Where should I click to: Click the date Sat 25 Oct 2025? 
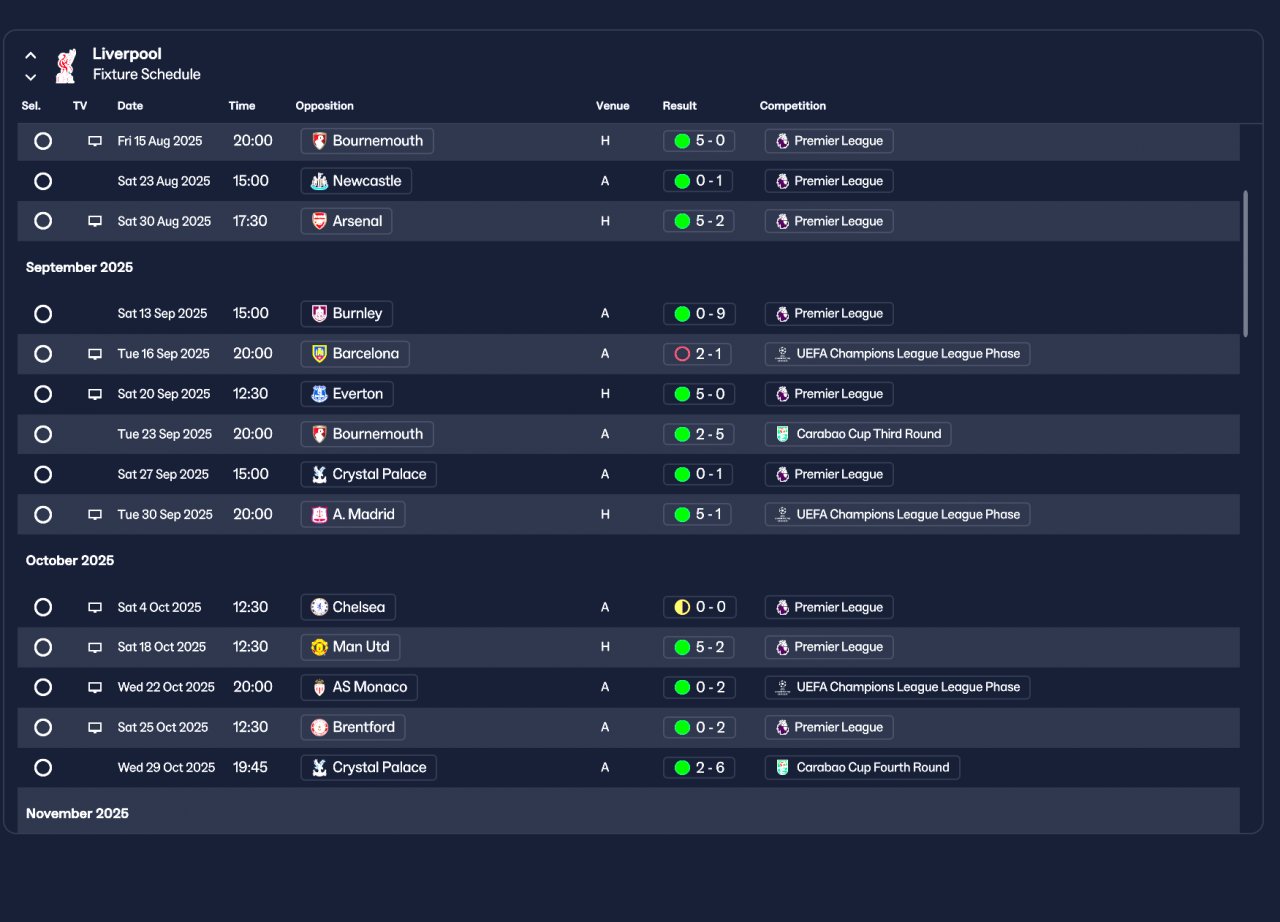163,727
